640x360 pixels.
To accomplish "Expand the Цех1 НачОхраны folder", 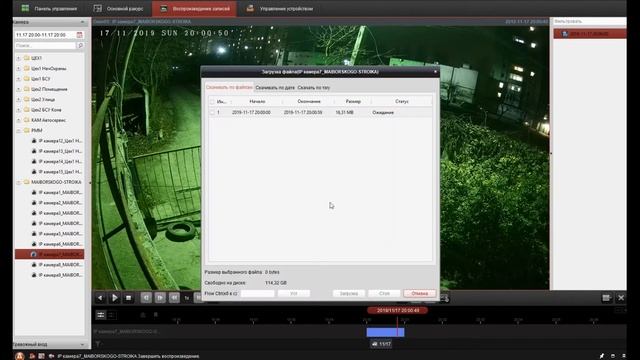I will coord(18,69).
